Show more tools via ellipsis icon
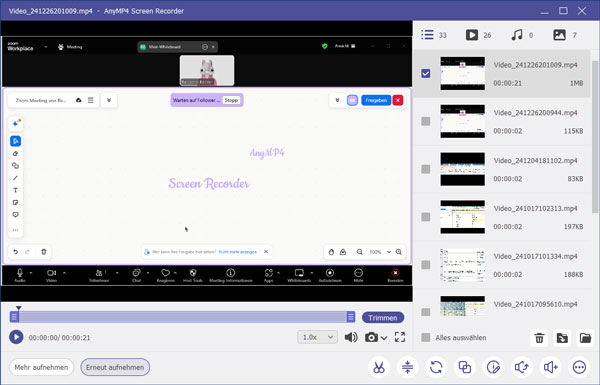600x385 pixels. tap(579, 367)
